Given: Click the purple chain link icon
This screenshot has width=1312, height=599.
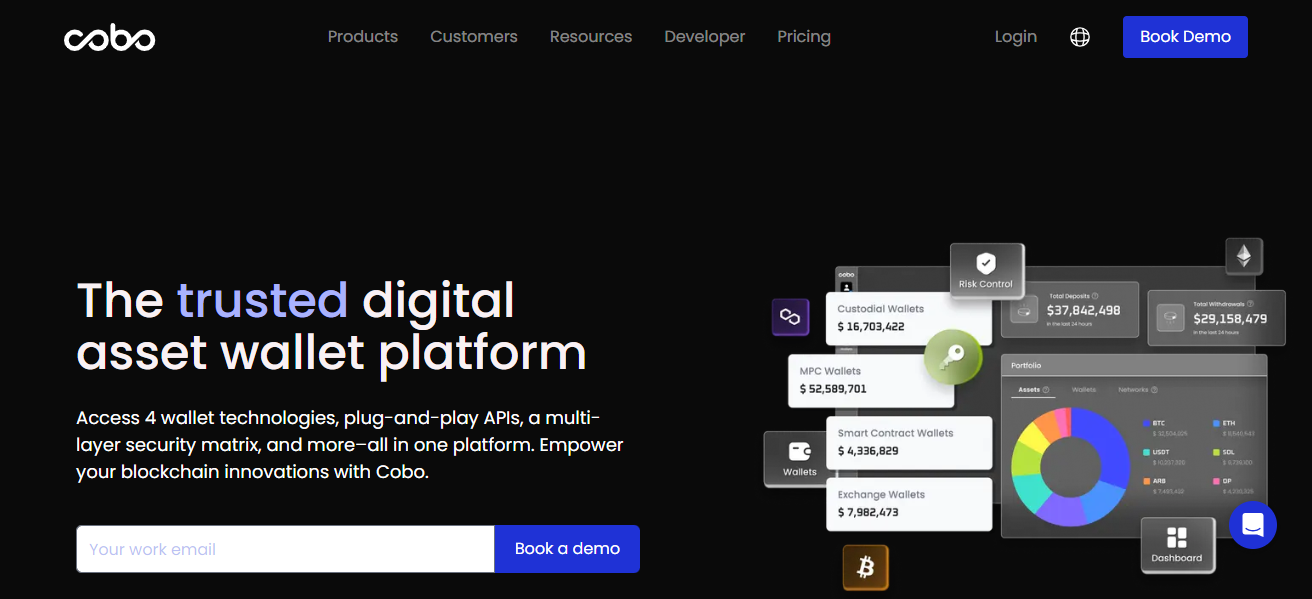Looking at the screenshot, I should coord(790,317).
